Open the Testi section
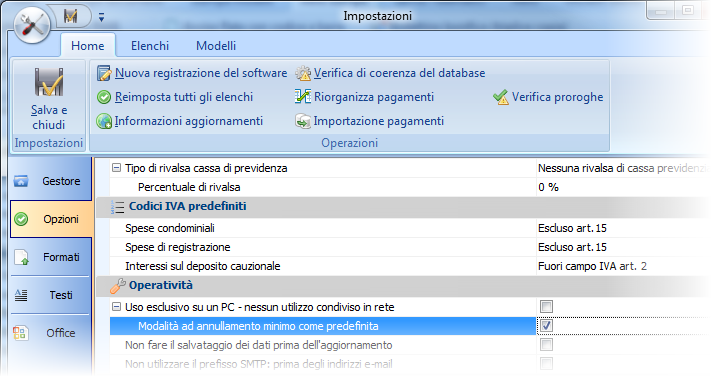This screenshot has width=711, height=377. pyautogui.click(x=50, y=295)
